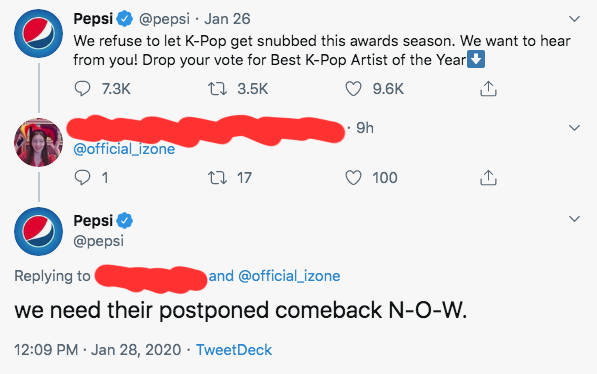Retweet the Pepsi tweet with 3.5K retweets
The image size is (597, 374).
217,89
